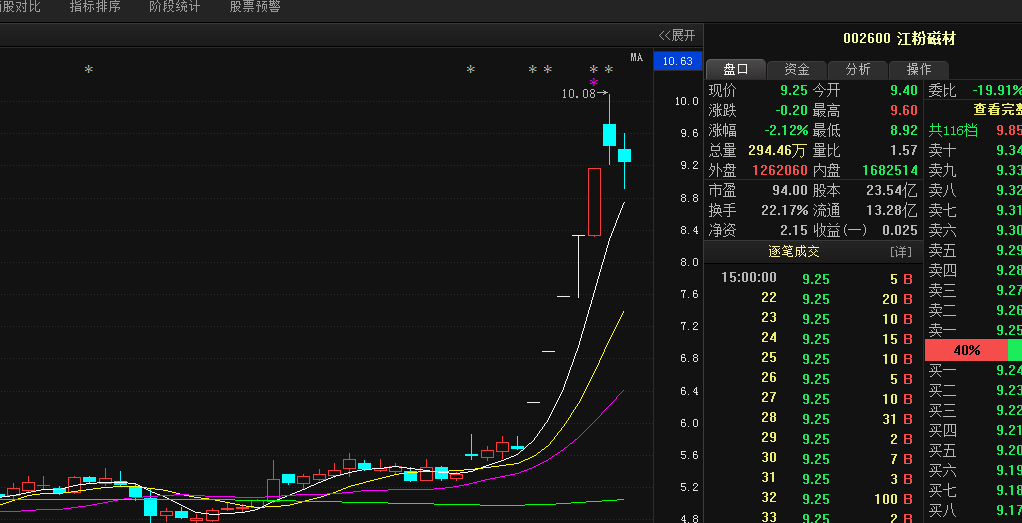Image resolution: width=1022 pixels, height=523 pixels.
Task: Click the red 40% buy-sell ratio bar
Action: (x=966, y=350)
